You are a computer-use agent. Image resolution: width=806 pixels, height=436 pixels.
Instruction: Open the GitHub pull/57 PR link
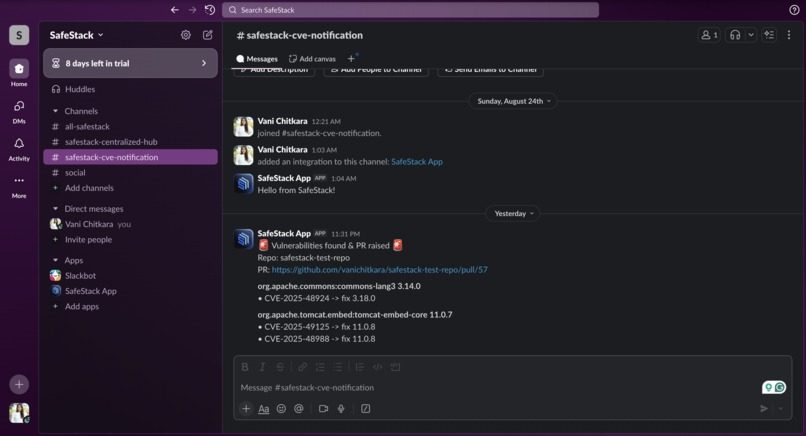pyautogui.click(x=379, y=269)
